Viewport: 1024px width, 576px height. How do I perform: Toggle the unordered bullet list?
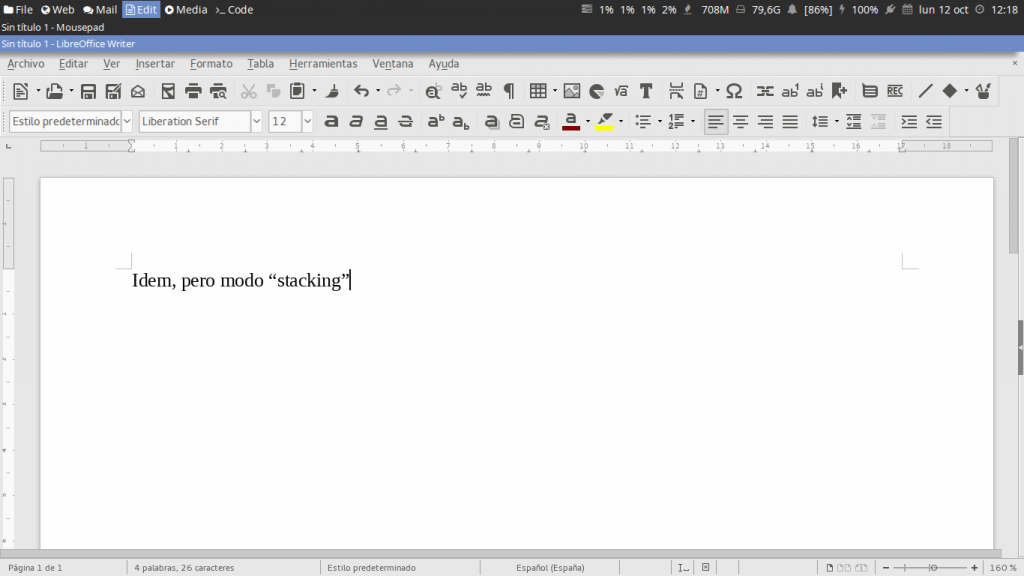point(643,122)
